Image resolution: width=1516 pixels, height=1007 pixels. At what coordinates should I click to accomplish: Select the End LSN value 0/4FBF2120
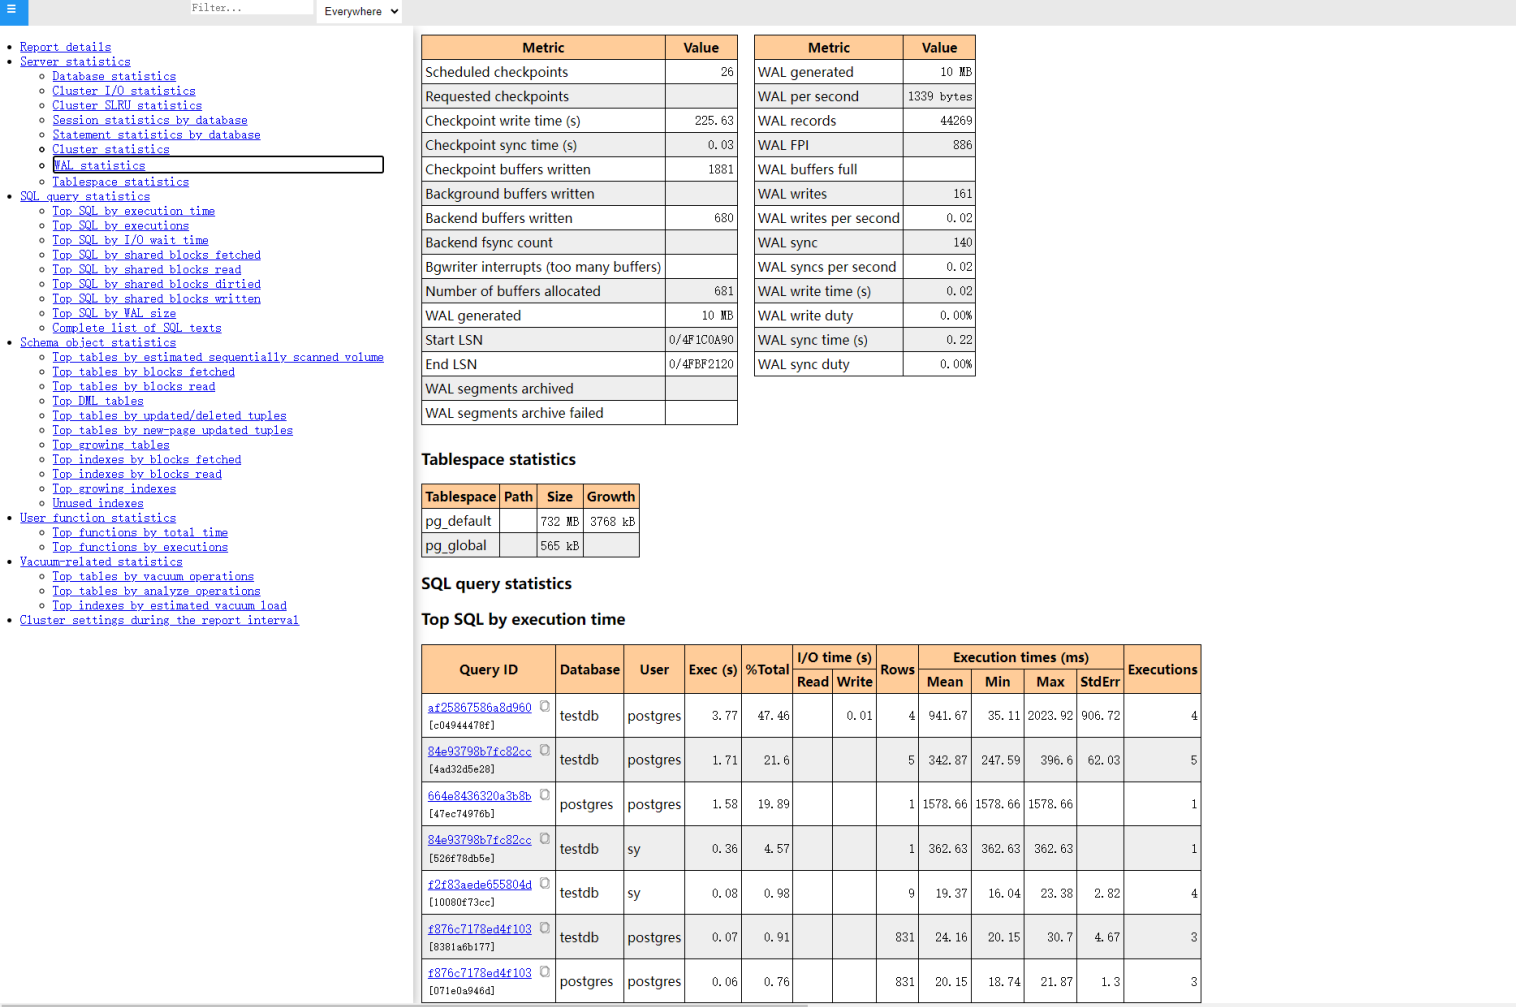coord(701,365)
